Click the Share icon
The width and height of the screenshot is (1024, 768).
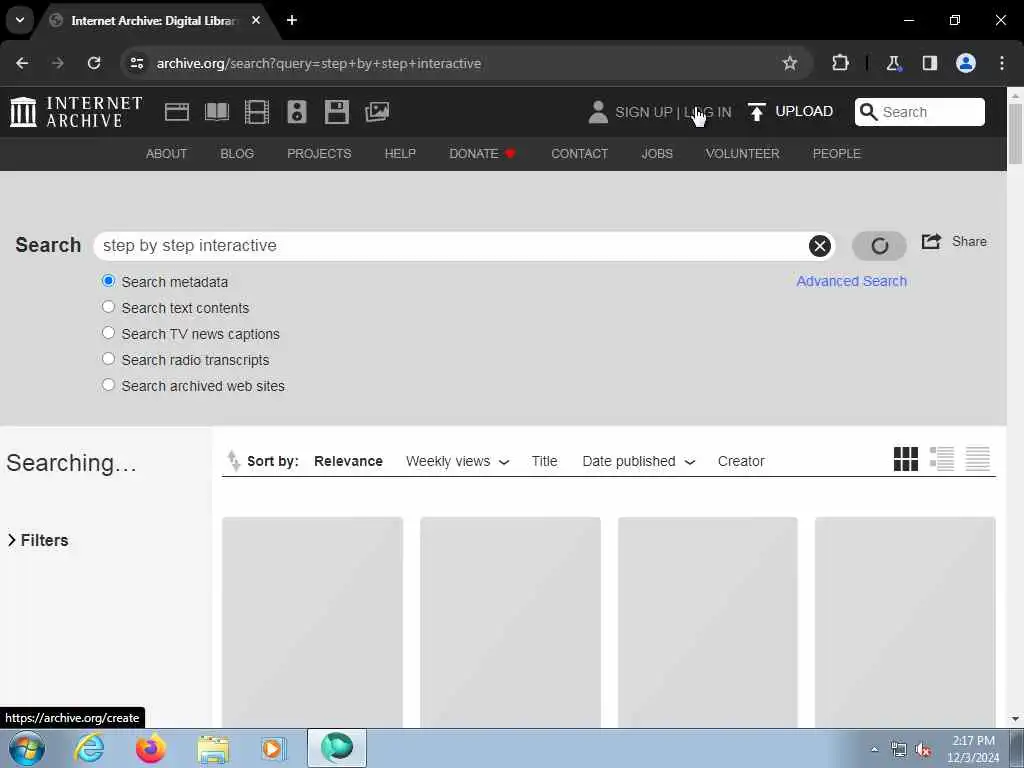(x=931, y=241)
